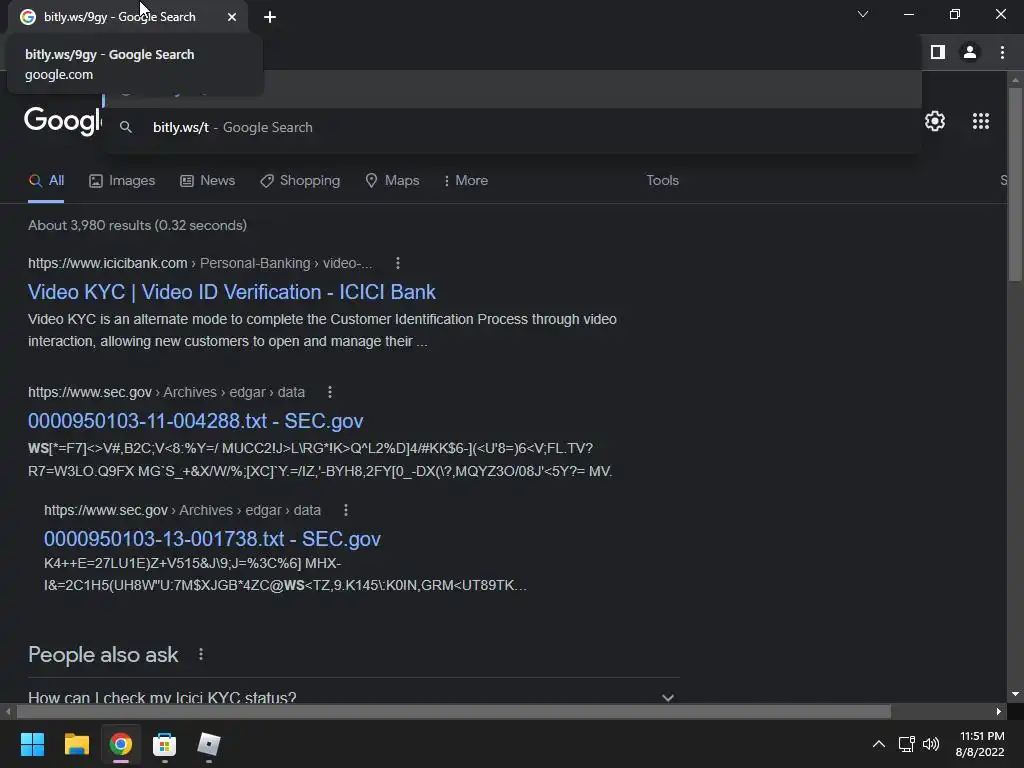This screenshot has width=1024, height=768.
Task: Open network status tray icon
Action: [x=906, y=744]
